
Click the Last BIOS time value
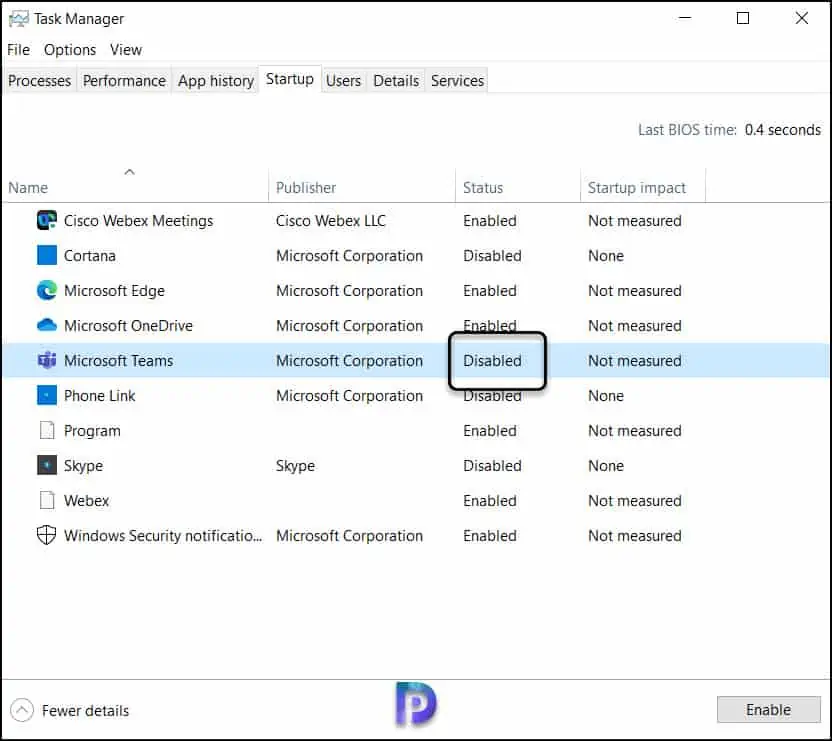(x=783, y=130)
